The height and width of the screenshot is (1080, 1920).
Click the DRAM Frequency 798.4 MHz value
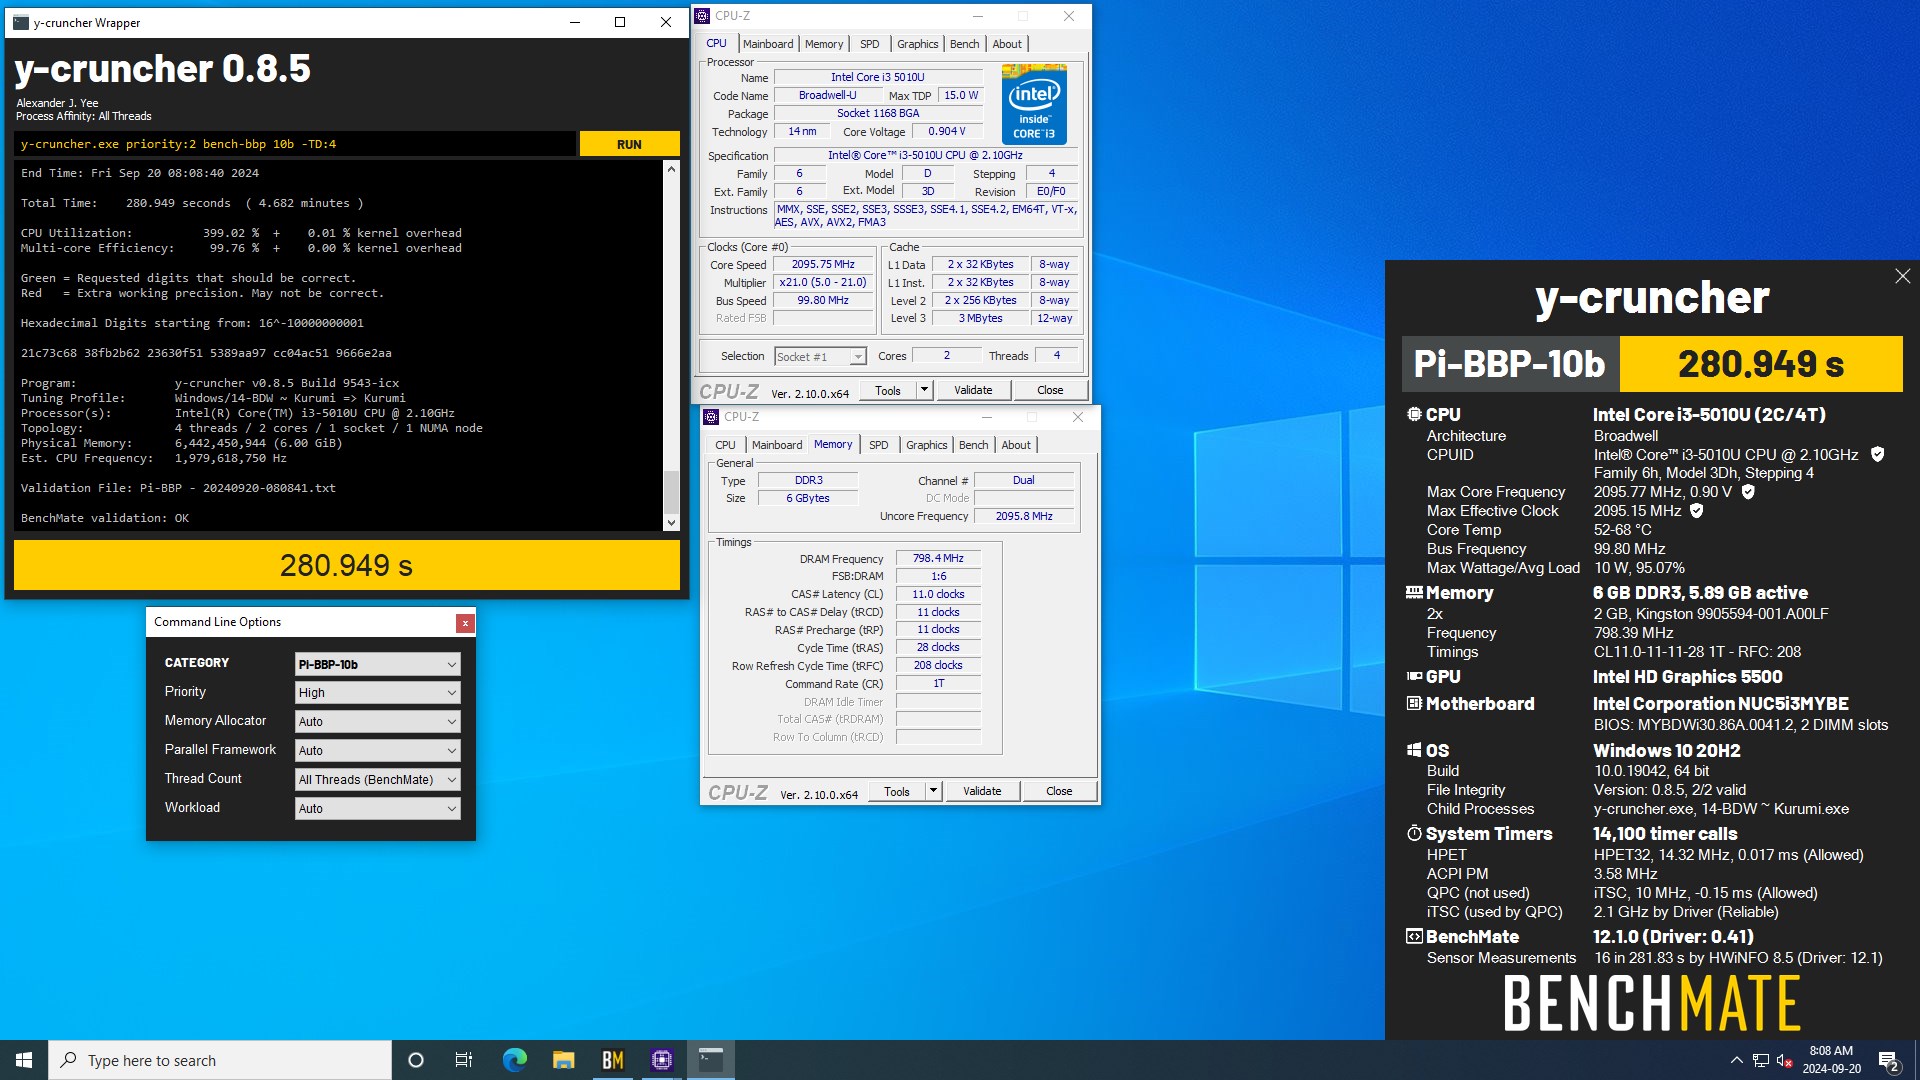[x=938, y=558]
